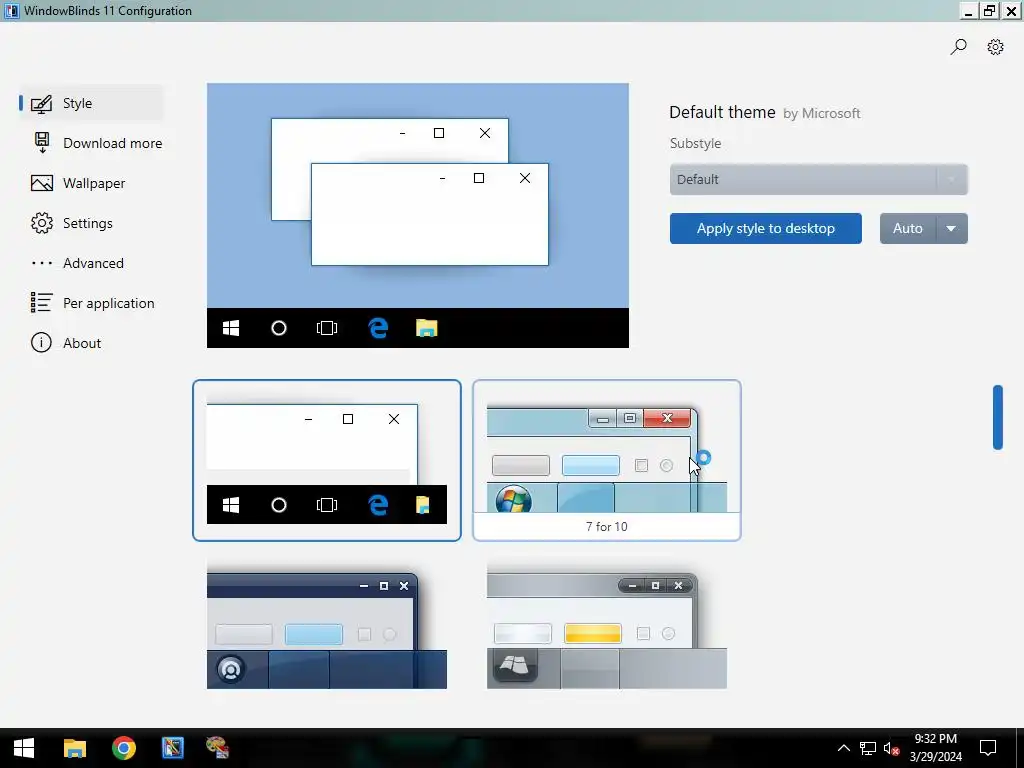Image resolution: width=1024 pixels, height=768 pixels.
Task: Click the 'by Microsoft' author text
Action: pyautogui.click(x=822, y=114)
